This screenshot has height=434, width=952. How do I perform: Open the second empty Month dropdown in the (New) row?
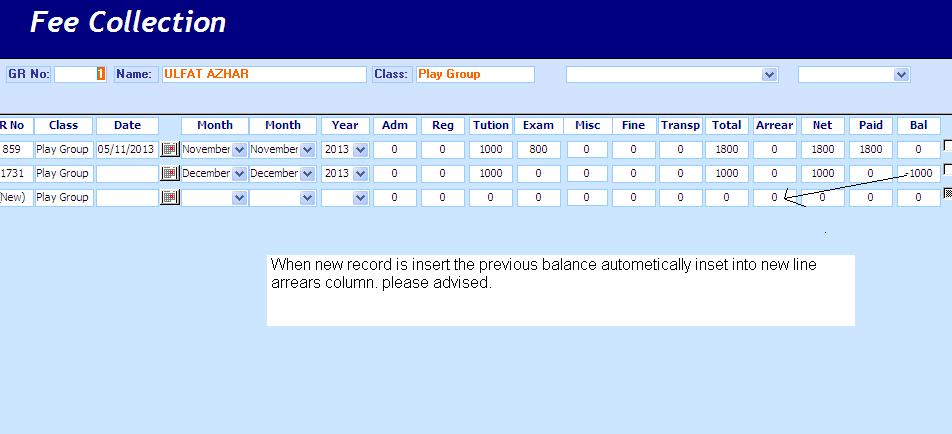[308, 198]
